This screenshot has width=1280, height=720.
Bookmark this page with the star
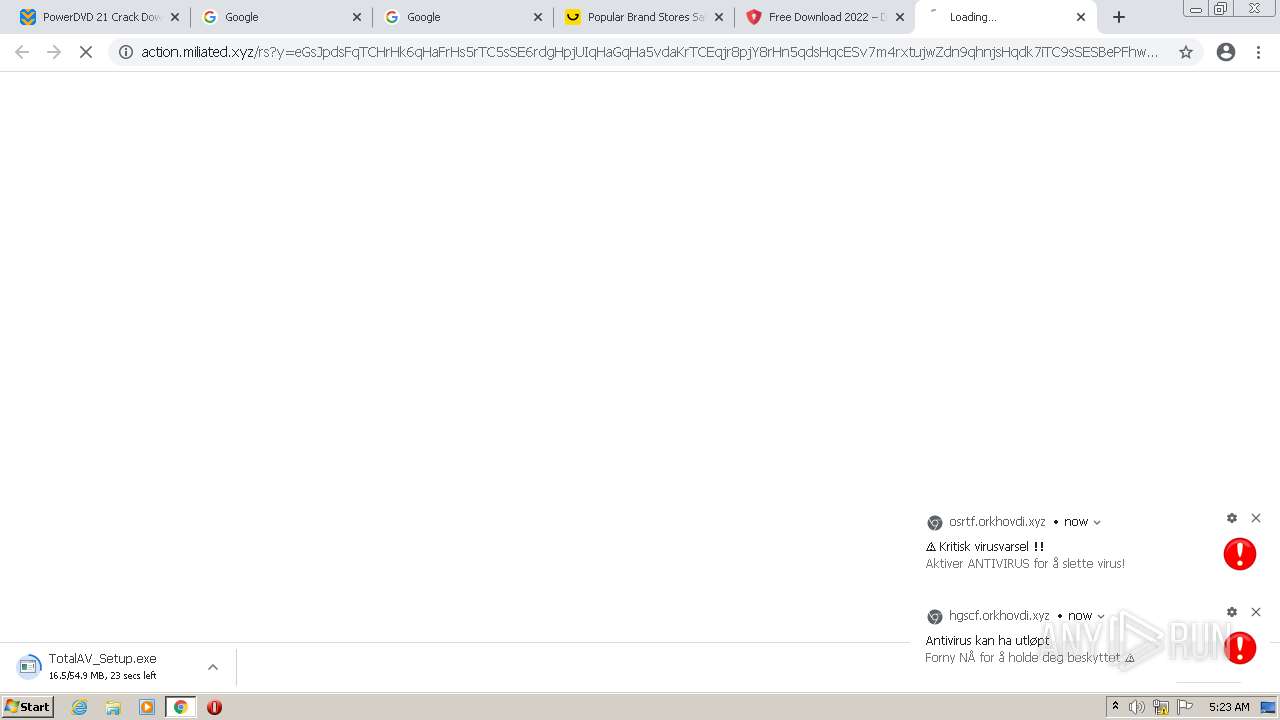[1186, 52]
